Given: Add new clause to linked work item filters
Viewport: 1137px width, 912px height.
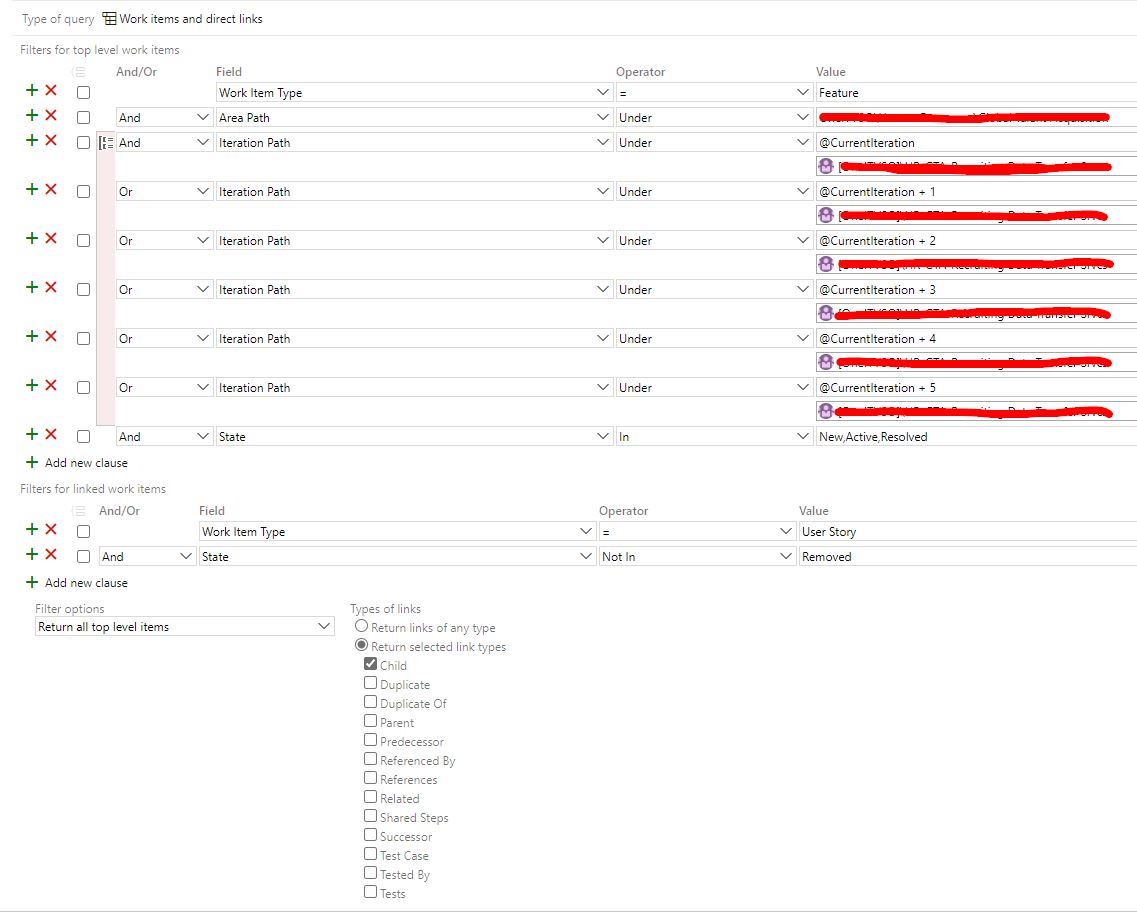Looking at the screenshot, I should (77, 582).
